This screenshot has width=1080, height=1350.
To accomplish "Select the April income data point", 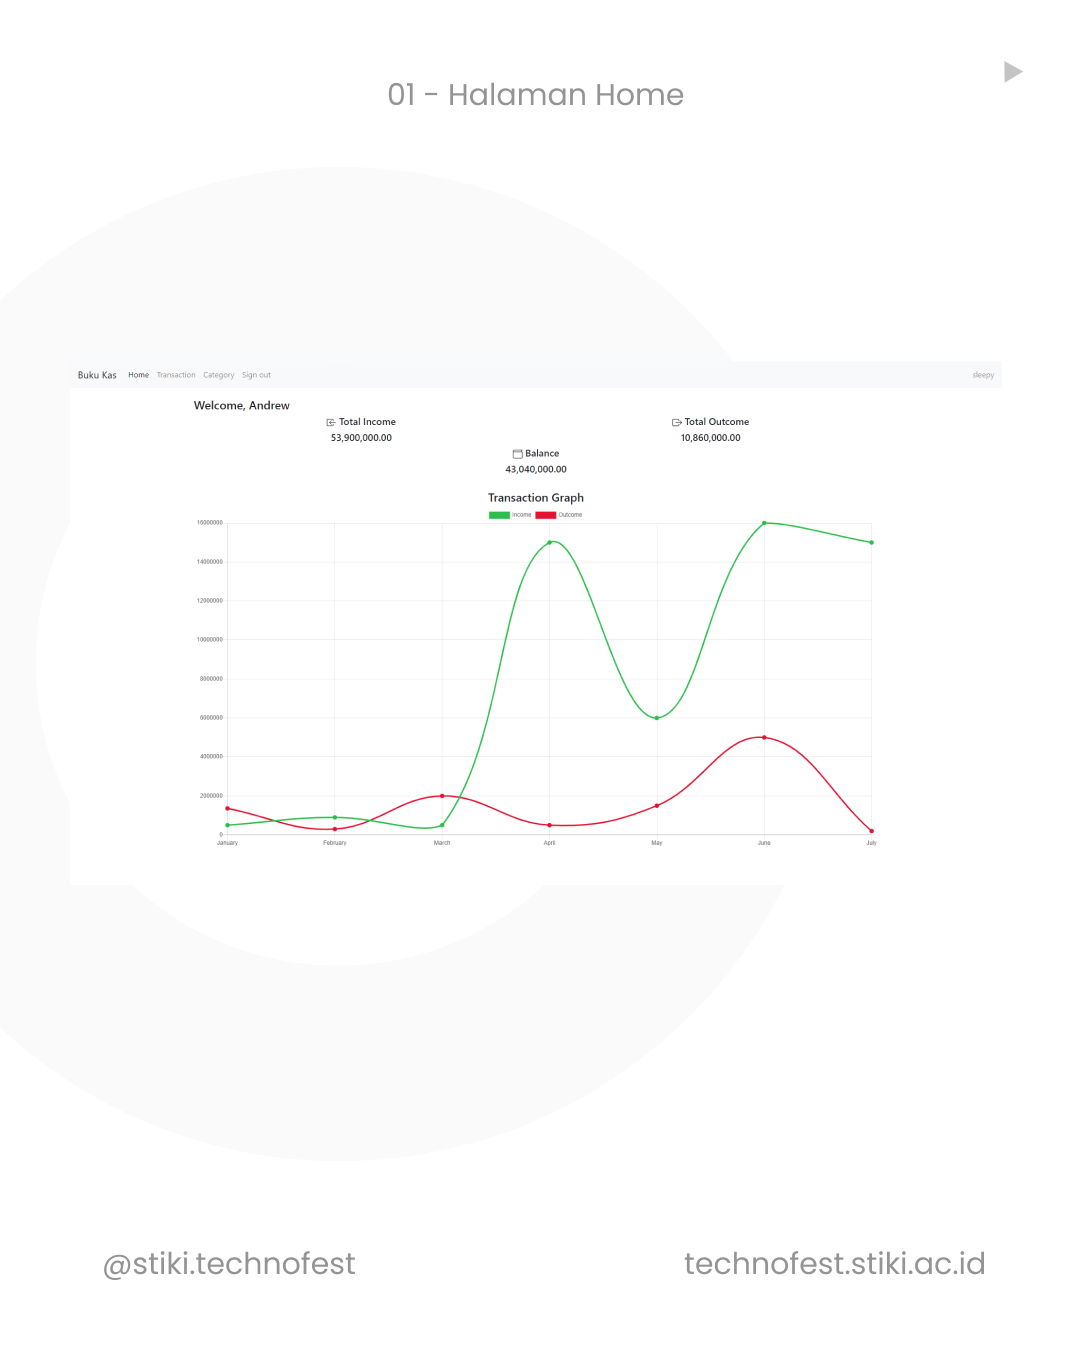I will tap(549, 542).
